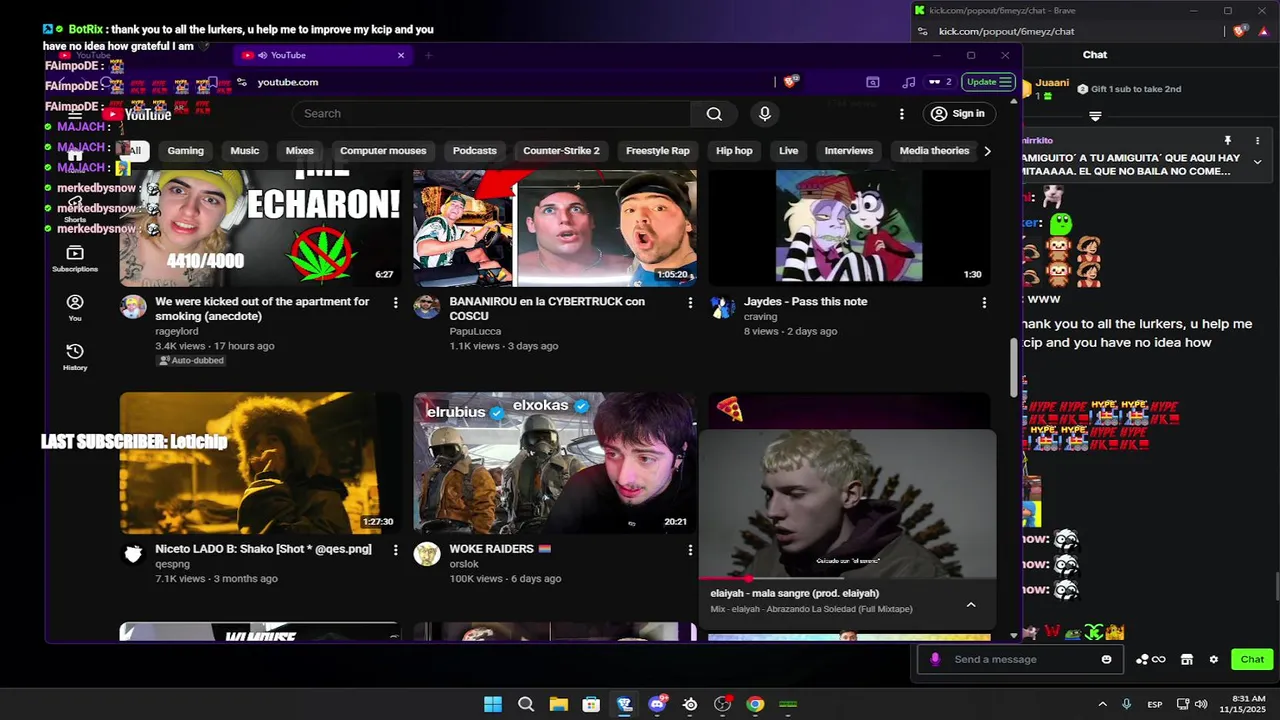Click the 'Send a message' chat field
The image size is (1280, 720).
click(x=1019, y=659)
